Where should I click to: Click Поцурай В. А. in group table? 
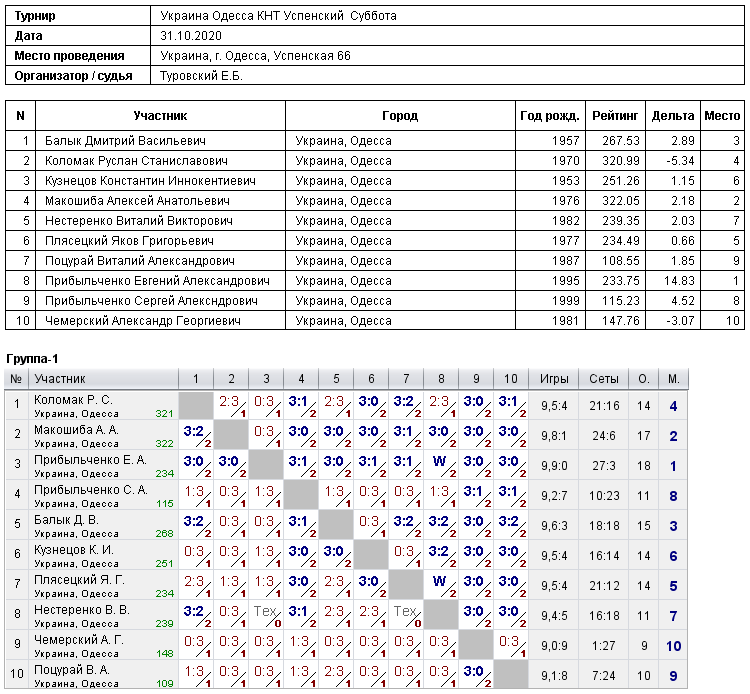click(x=72, y=670)
